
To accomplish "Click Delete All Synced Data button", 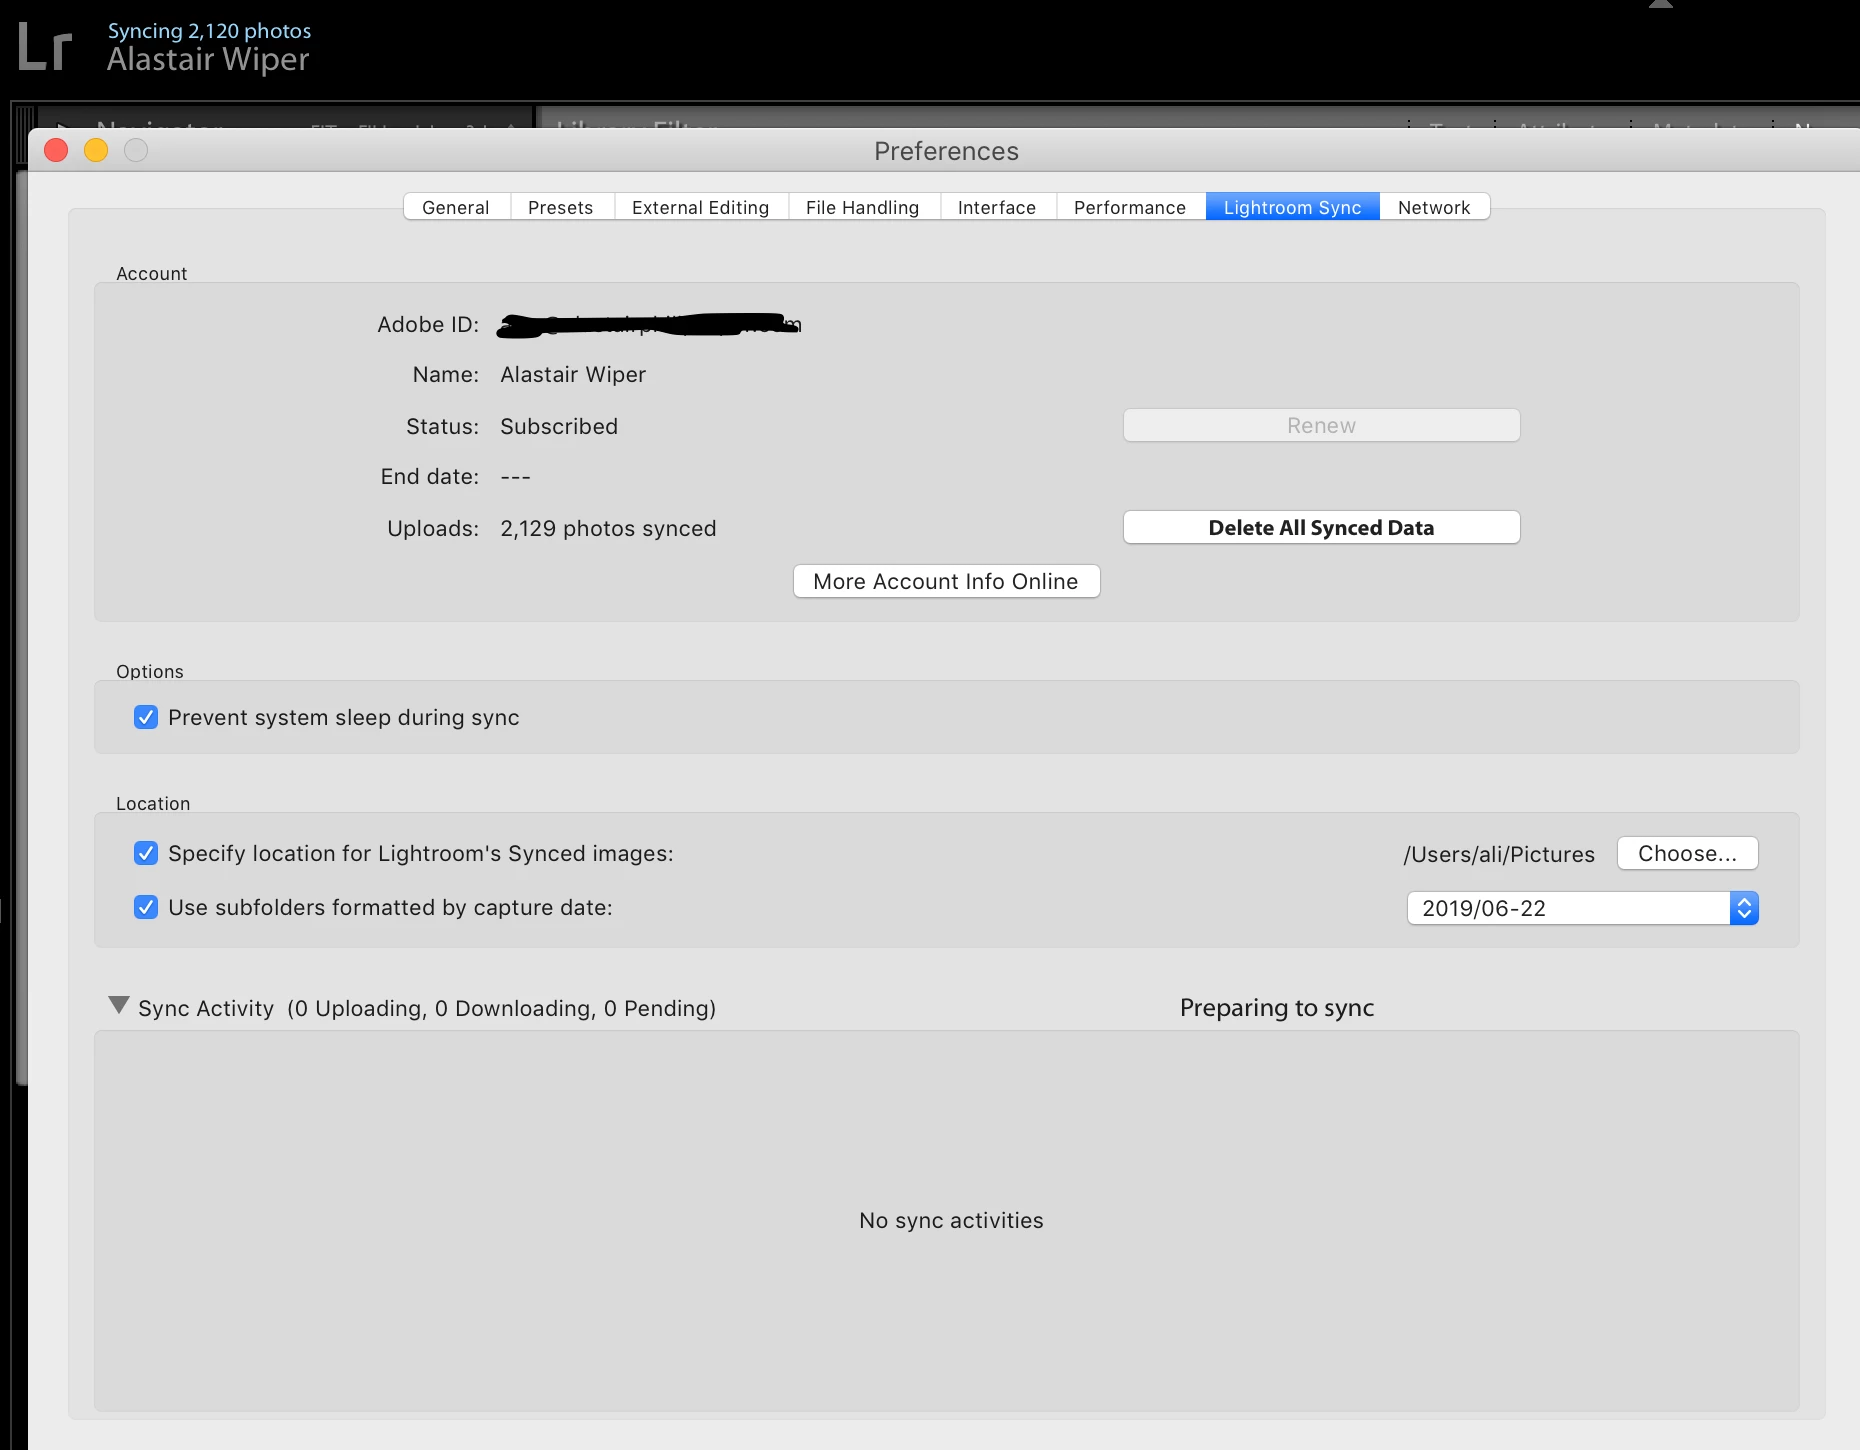I will pos(1322,527).
